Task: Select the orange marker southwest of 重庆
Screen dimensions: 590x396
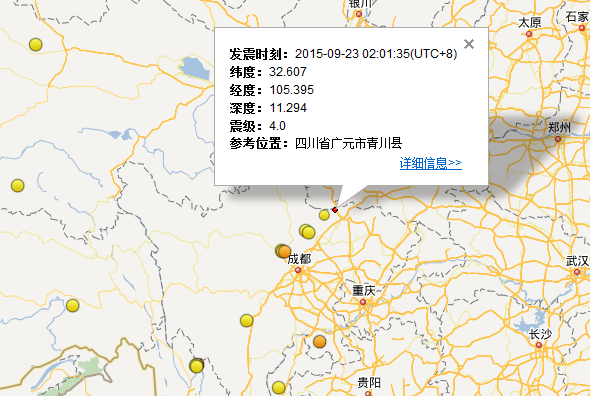Action: 319,341
